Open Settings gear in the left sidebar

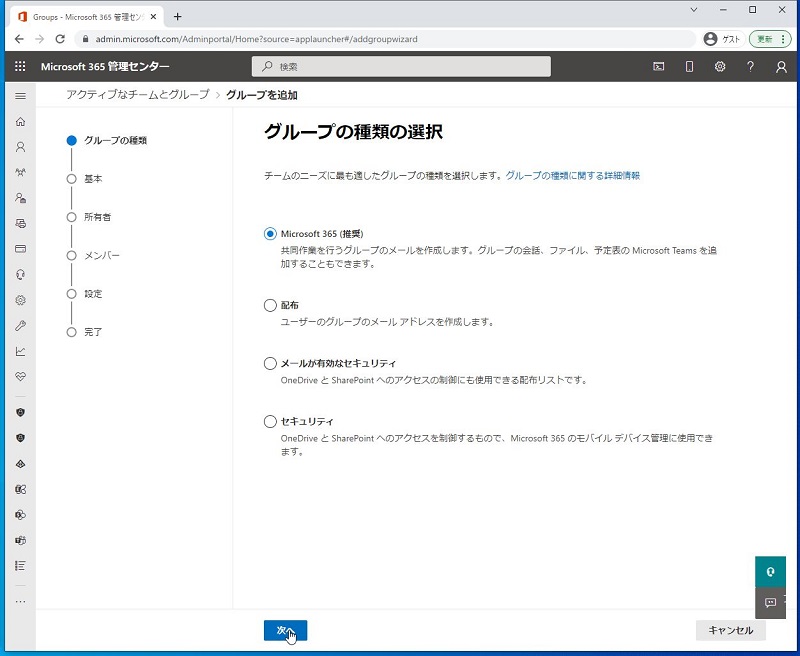click(x=20, y=300)
